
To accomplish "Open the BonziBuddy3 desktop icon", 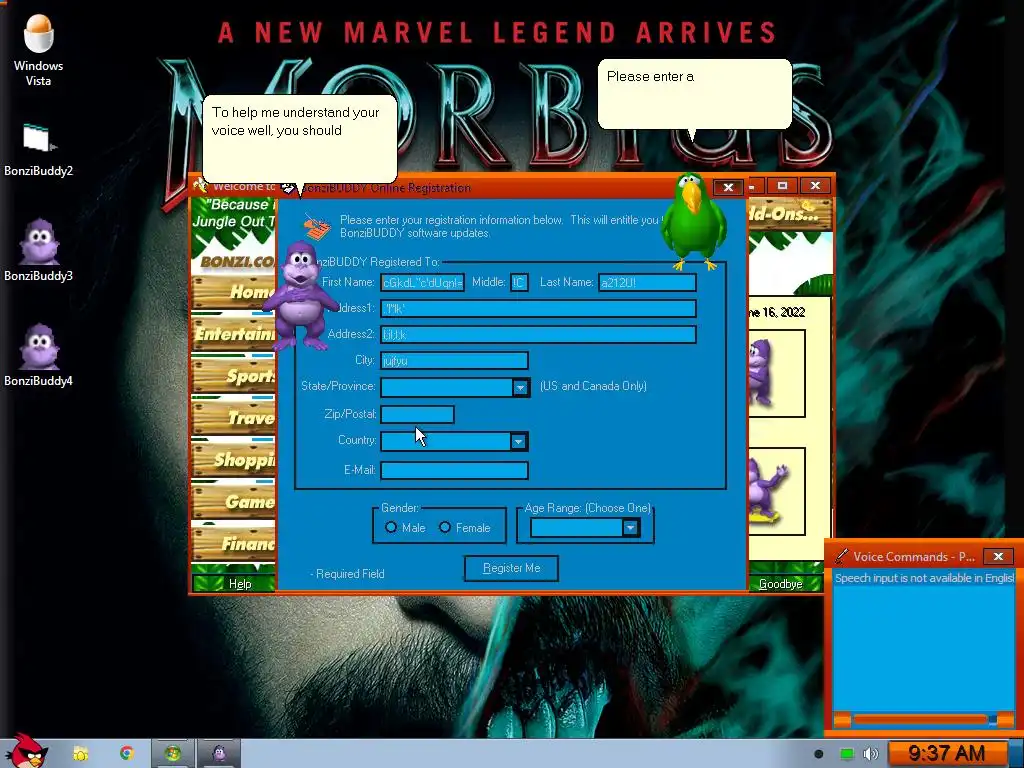I will [38, 249].
